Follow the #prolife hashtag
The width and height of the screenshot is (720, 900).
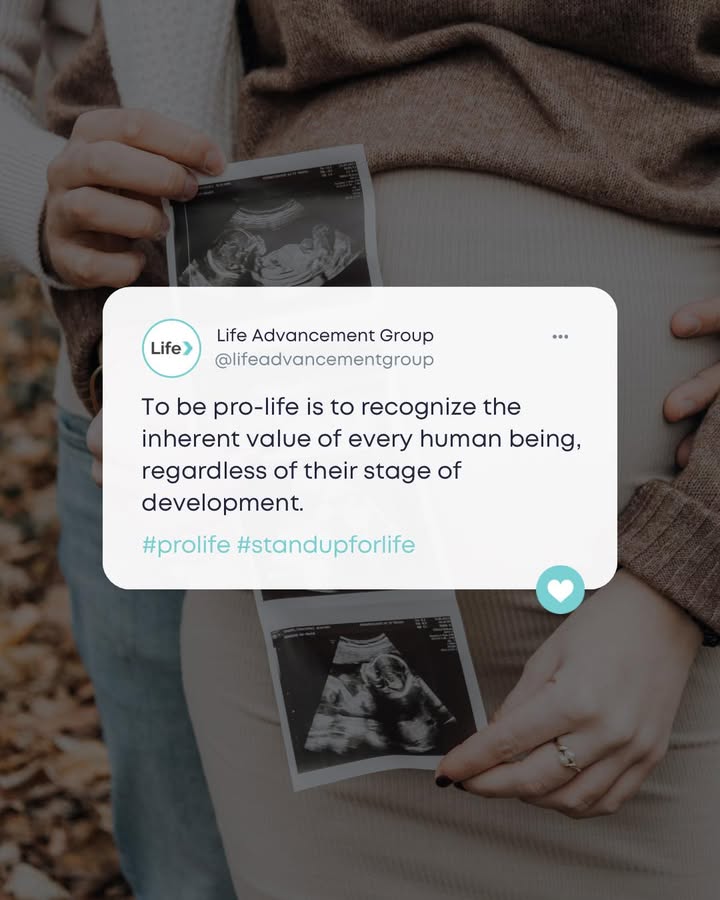[186, 545]
